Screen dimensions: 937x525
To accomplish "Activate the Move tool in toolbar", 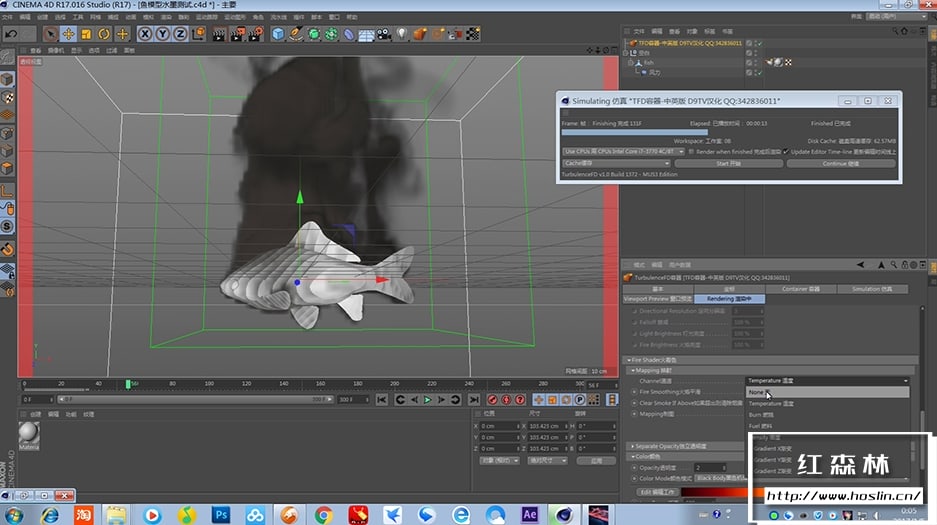I will coord(68,34).
